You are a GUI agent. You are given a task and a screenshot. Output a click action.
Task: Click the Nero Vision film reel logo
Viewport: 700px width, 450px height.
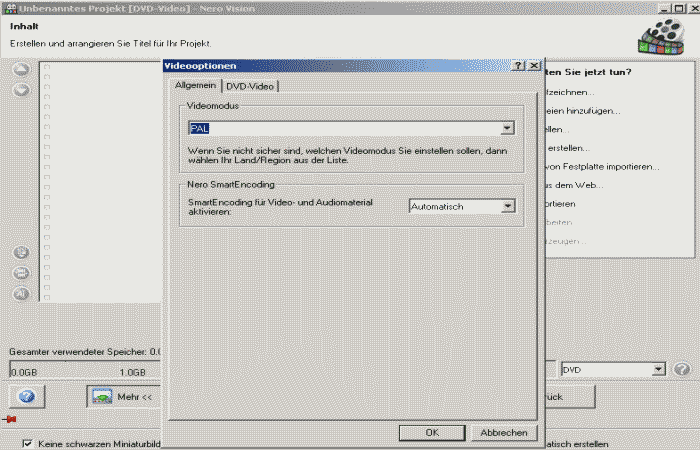(660, 36)
